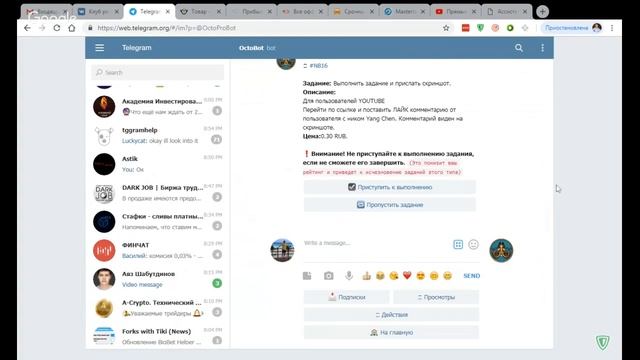Click the 'Telegram' header label
The height and width of the screenshot is (360, 640).
click(x=136, y=48)
